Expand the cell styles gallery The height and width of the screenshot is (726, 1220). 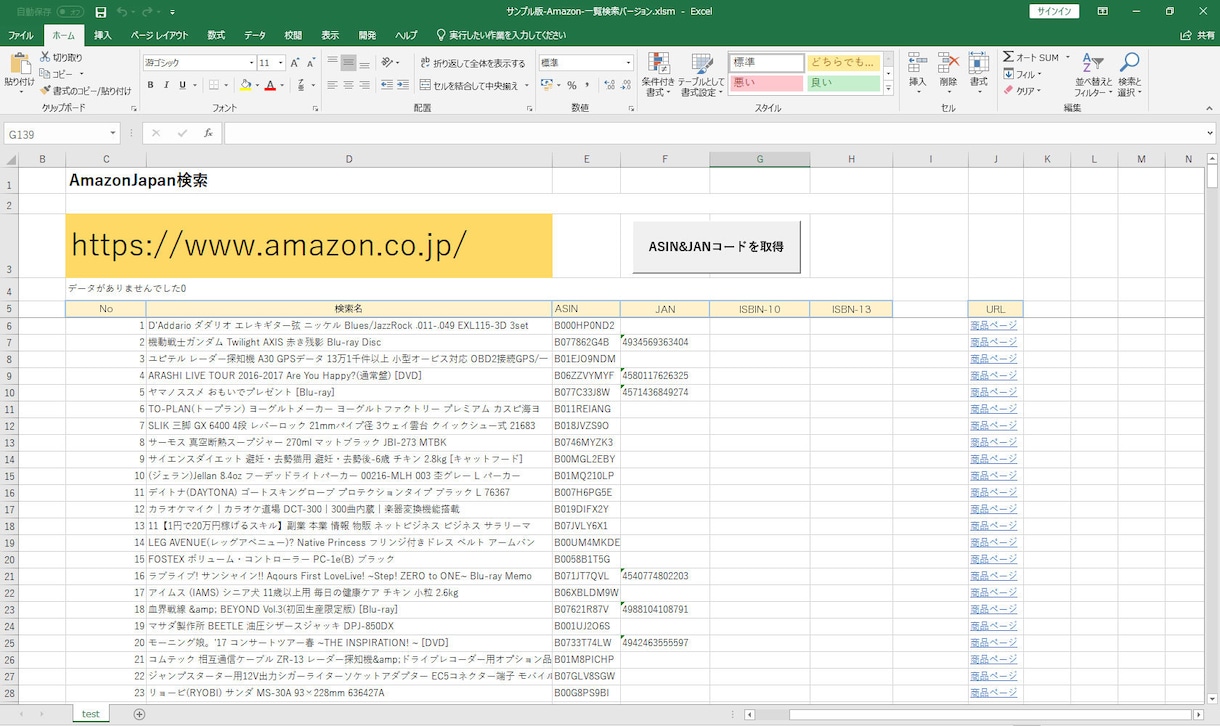click(889, 89)
